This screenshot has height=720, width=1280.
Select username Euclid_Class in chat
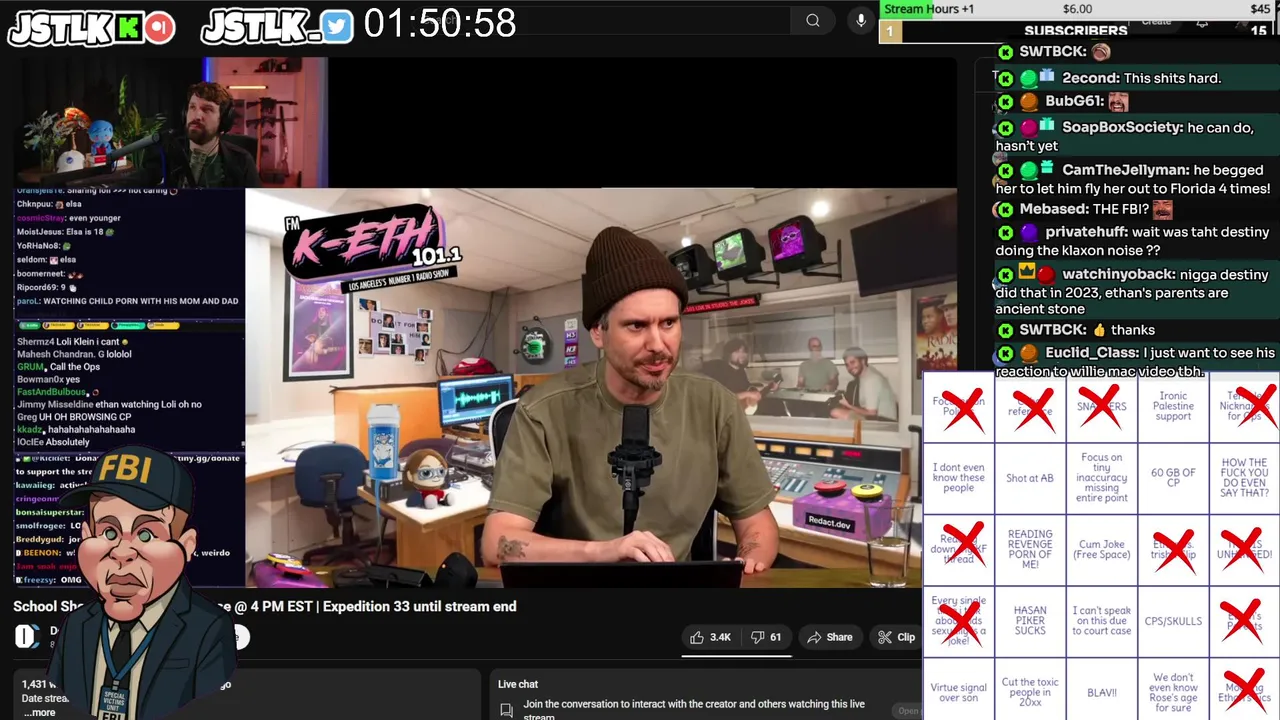coord(1092,353)
